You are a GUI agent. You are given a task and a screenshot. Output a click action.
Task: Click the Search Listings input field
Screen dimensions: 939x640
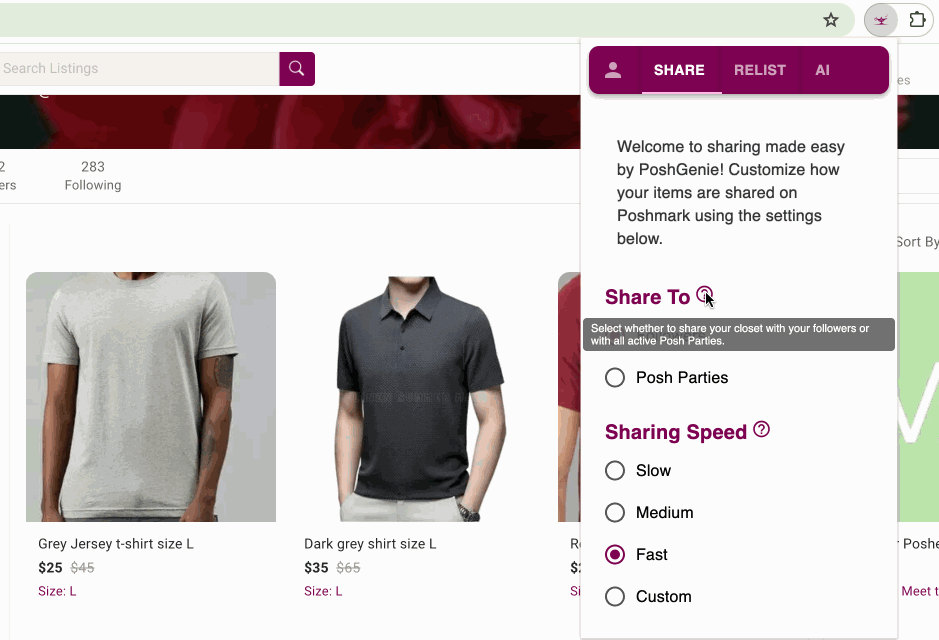(x=138, y=69)
